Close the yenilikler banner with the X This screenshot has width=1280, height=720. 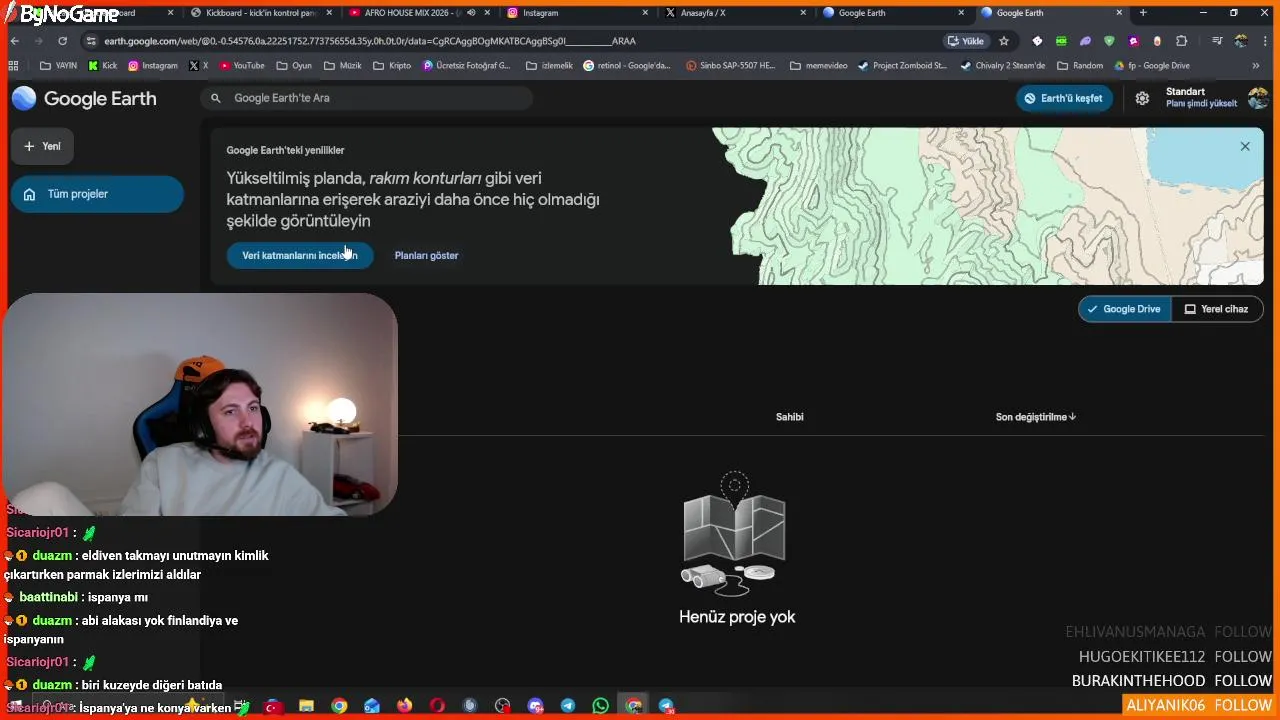1245,146
